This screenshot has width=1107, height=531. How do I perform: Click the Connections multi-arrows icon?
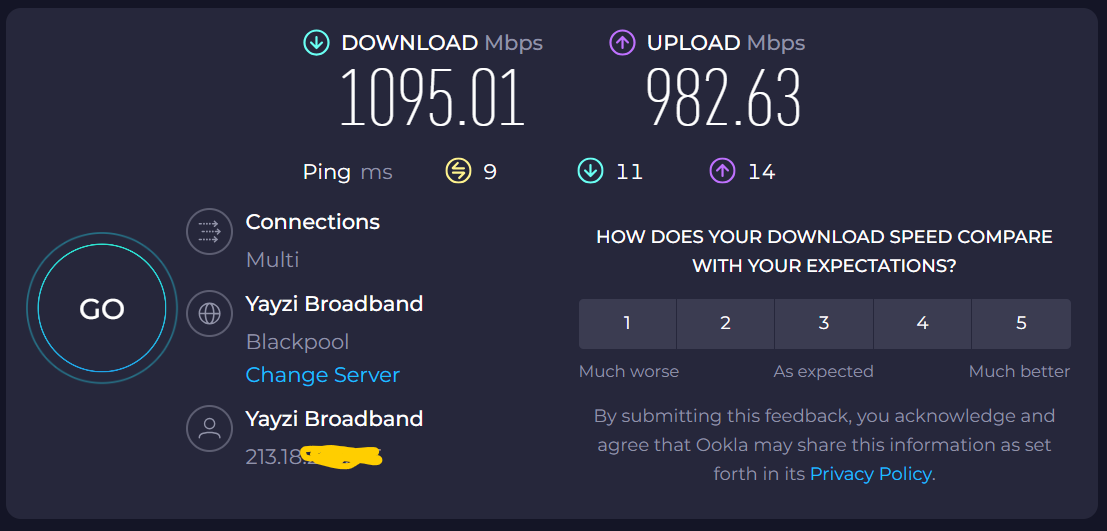click(x=210, y=232)
